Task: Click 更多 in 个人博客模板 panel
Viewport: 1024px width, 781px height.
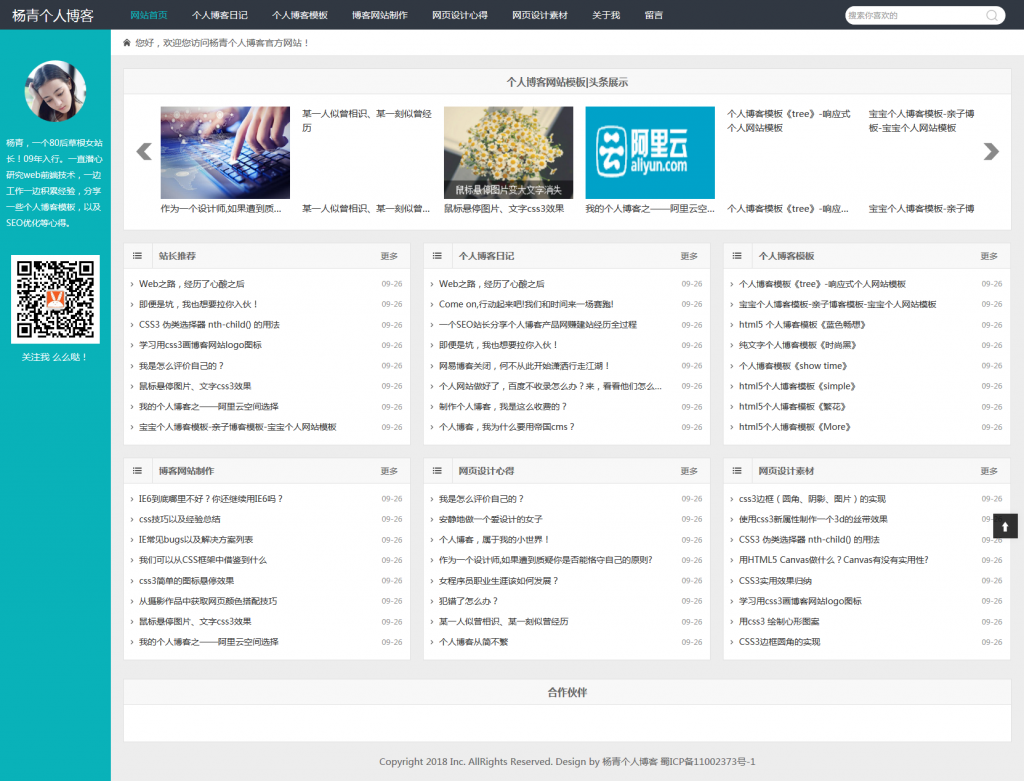Action: pyautogui.click(x=989, y=256)
